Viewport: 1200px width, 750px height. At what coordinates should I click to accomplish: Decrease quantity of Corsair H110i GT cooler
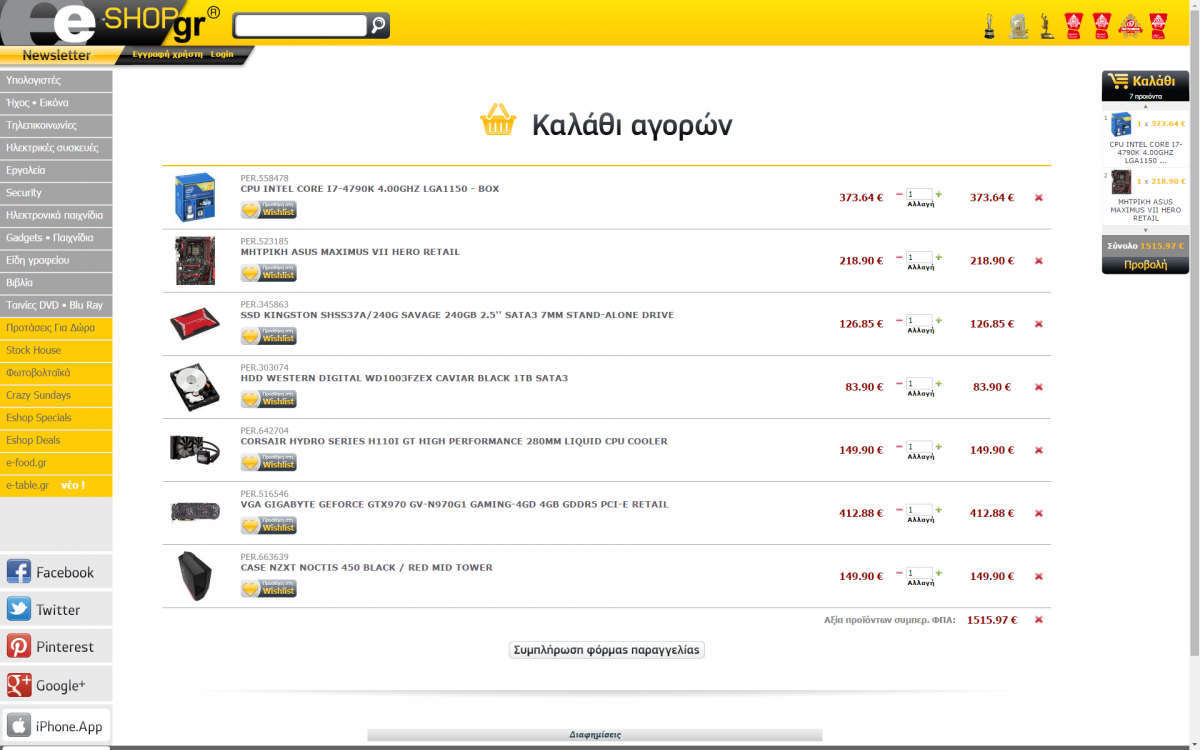(x=899, y=446)
